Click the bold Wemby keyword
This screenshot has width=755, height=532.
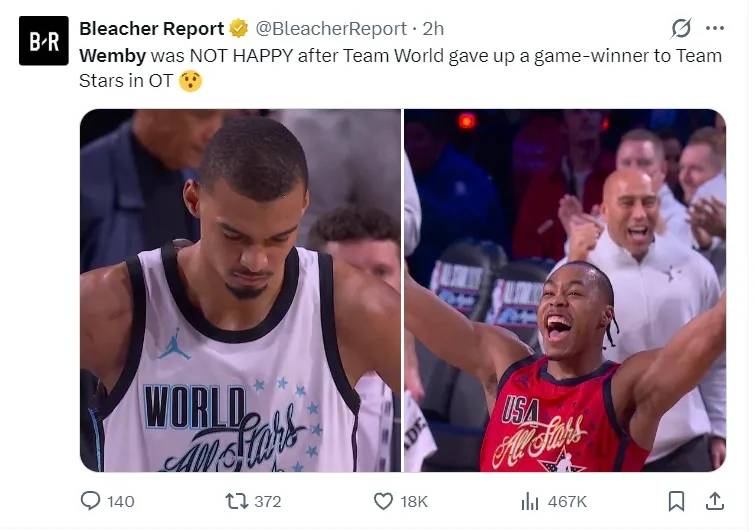[113, 55]
